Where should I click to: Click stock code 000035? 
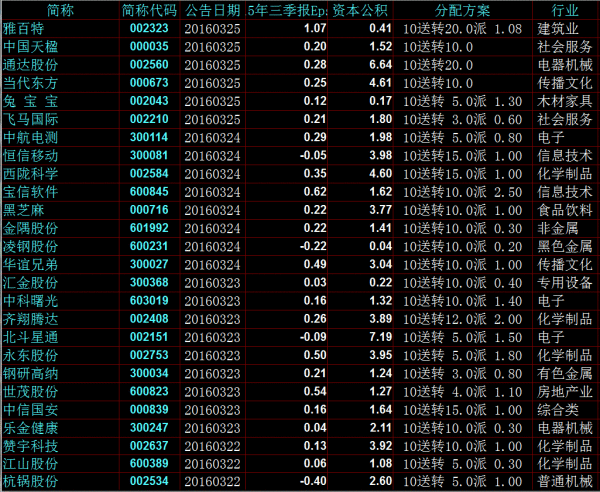tap(149, 47)
